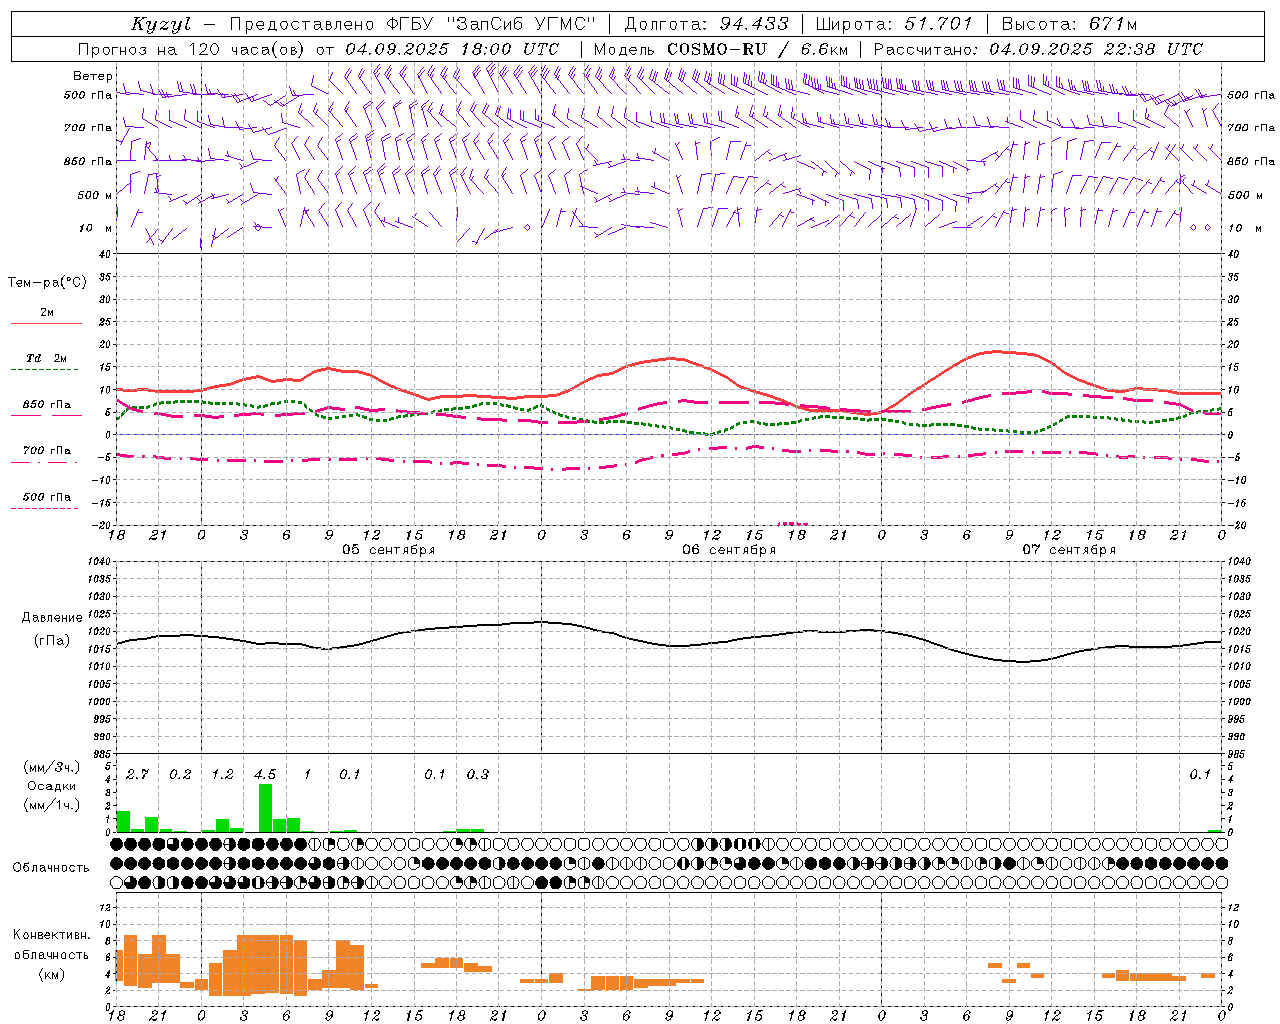Click the Td 2м legend entry
The width and height of the screenshot is (1280, 1024).
[46, 358]
